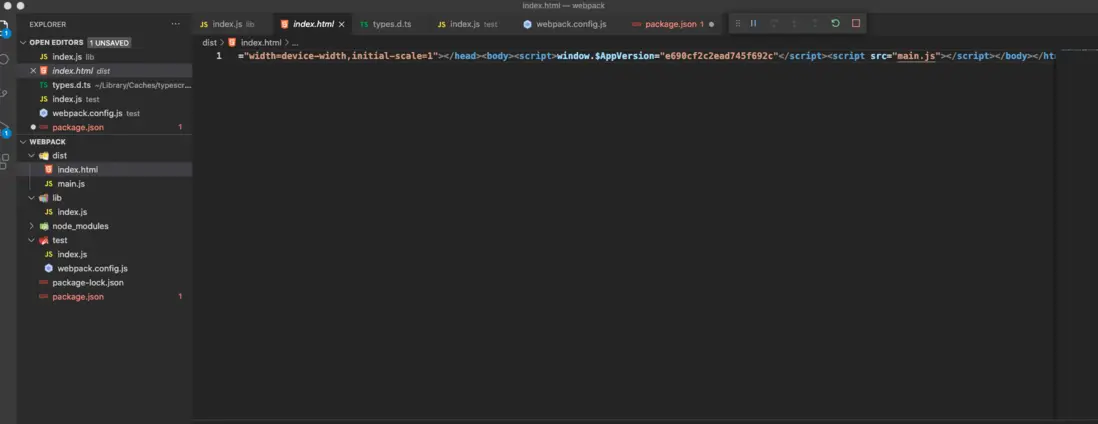The height and width of the screenshot is (424, 1098).
Task: Click the debug Step Into icon
Action: click(794, 23)
